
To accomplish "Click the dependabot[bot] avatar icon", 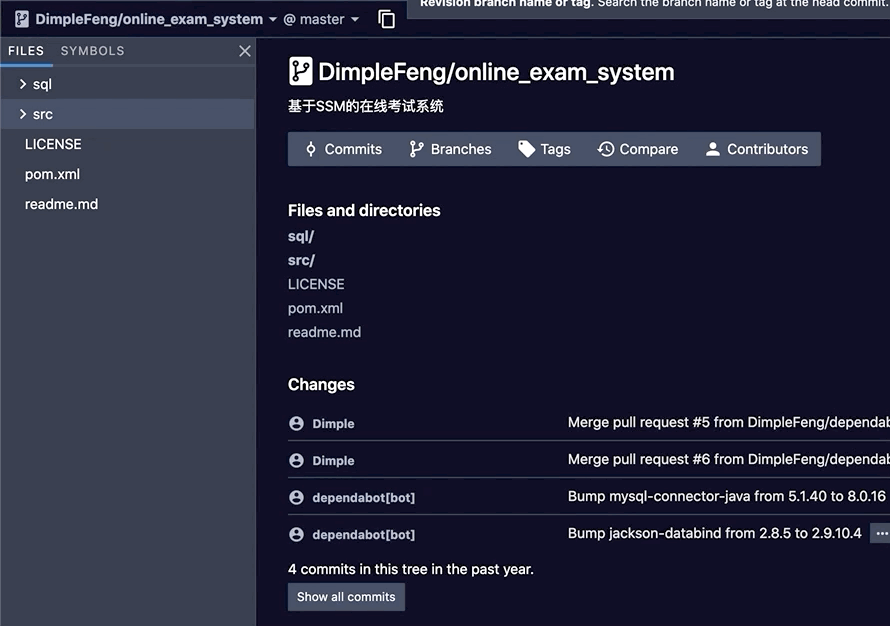I will pyautogui.click(x=296, y=497).
